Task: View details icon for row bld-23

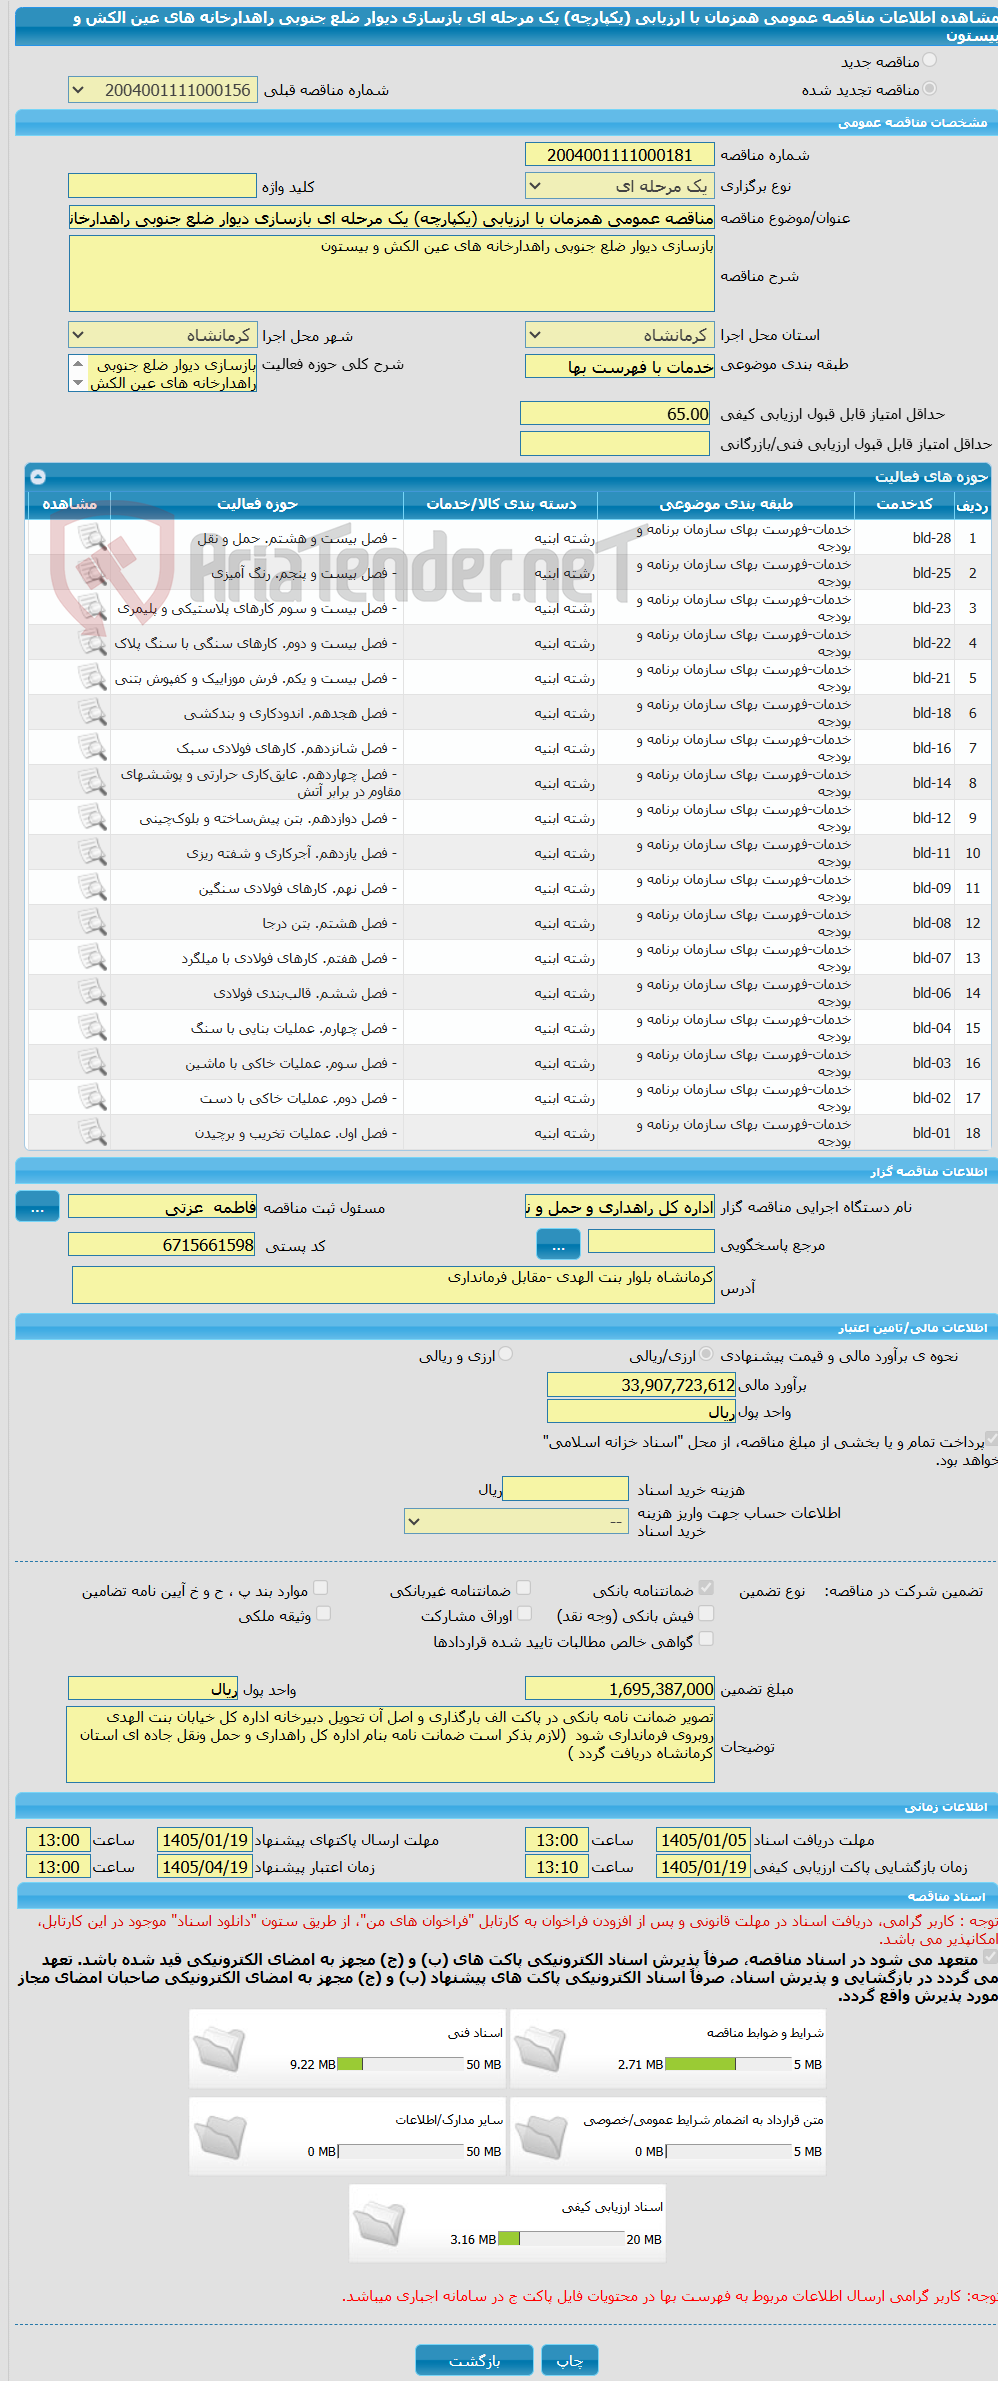Action: coord(92,608)
